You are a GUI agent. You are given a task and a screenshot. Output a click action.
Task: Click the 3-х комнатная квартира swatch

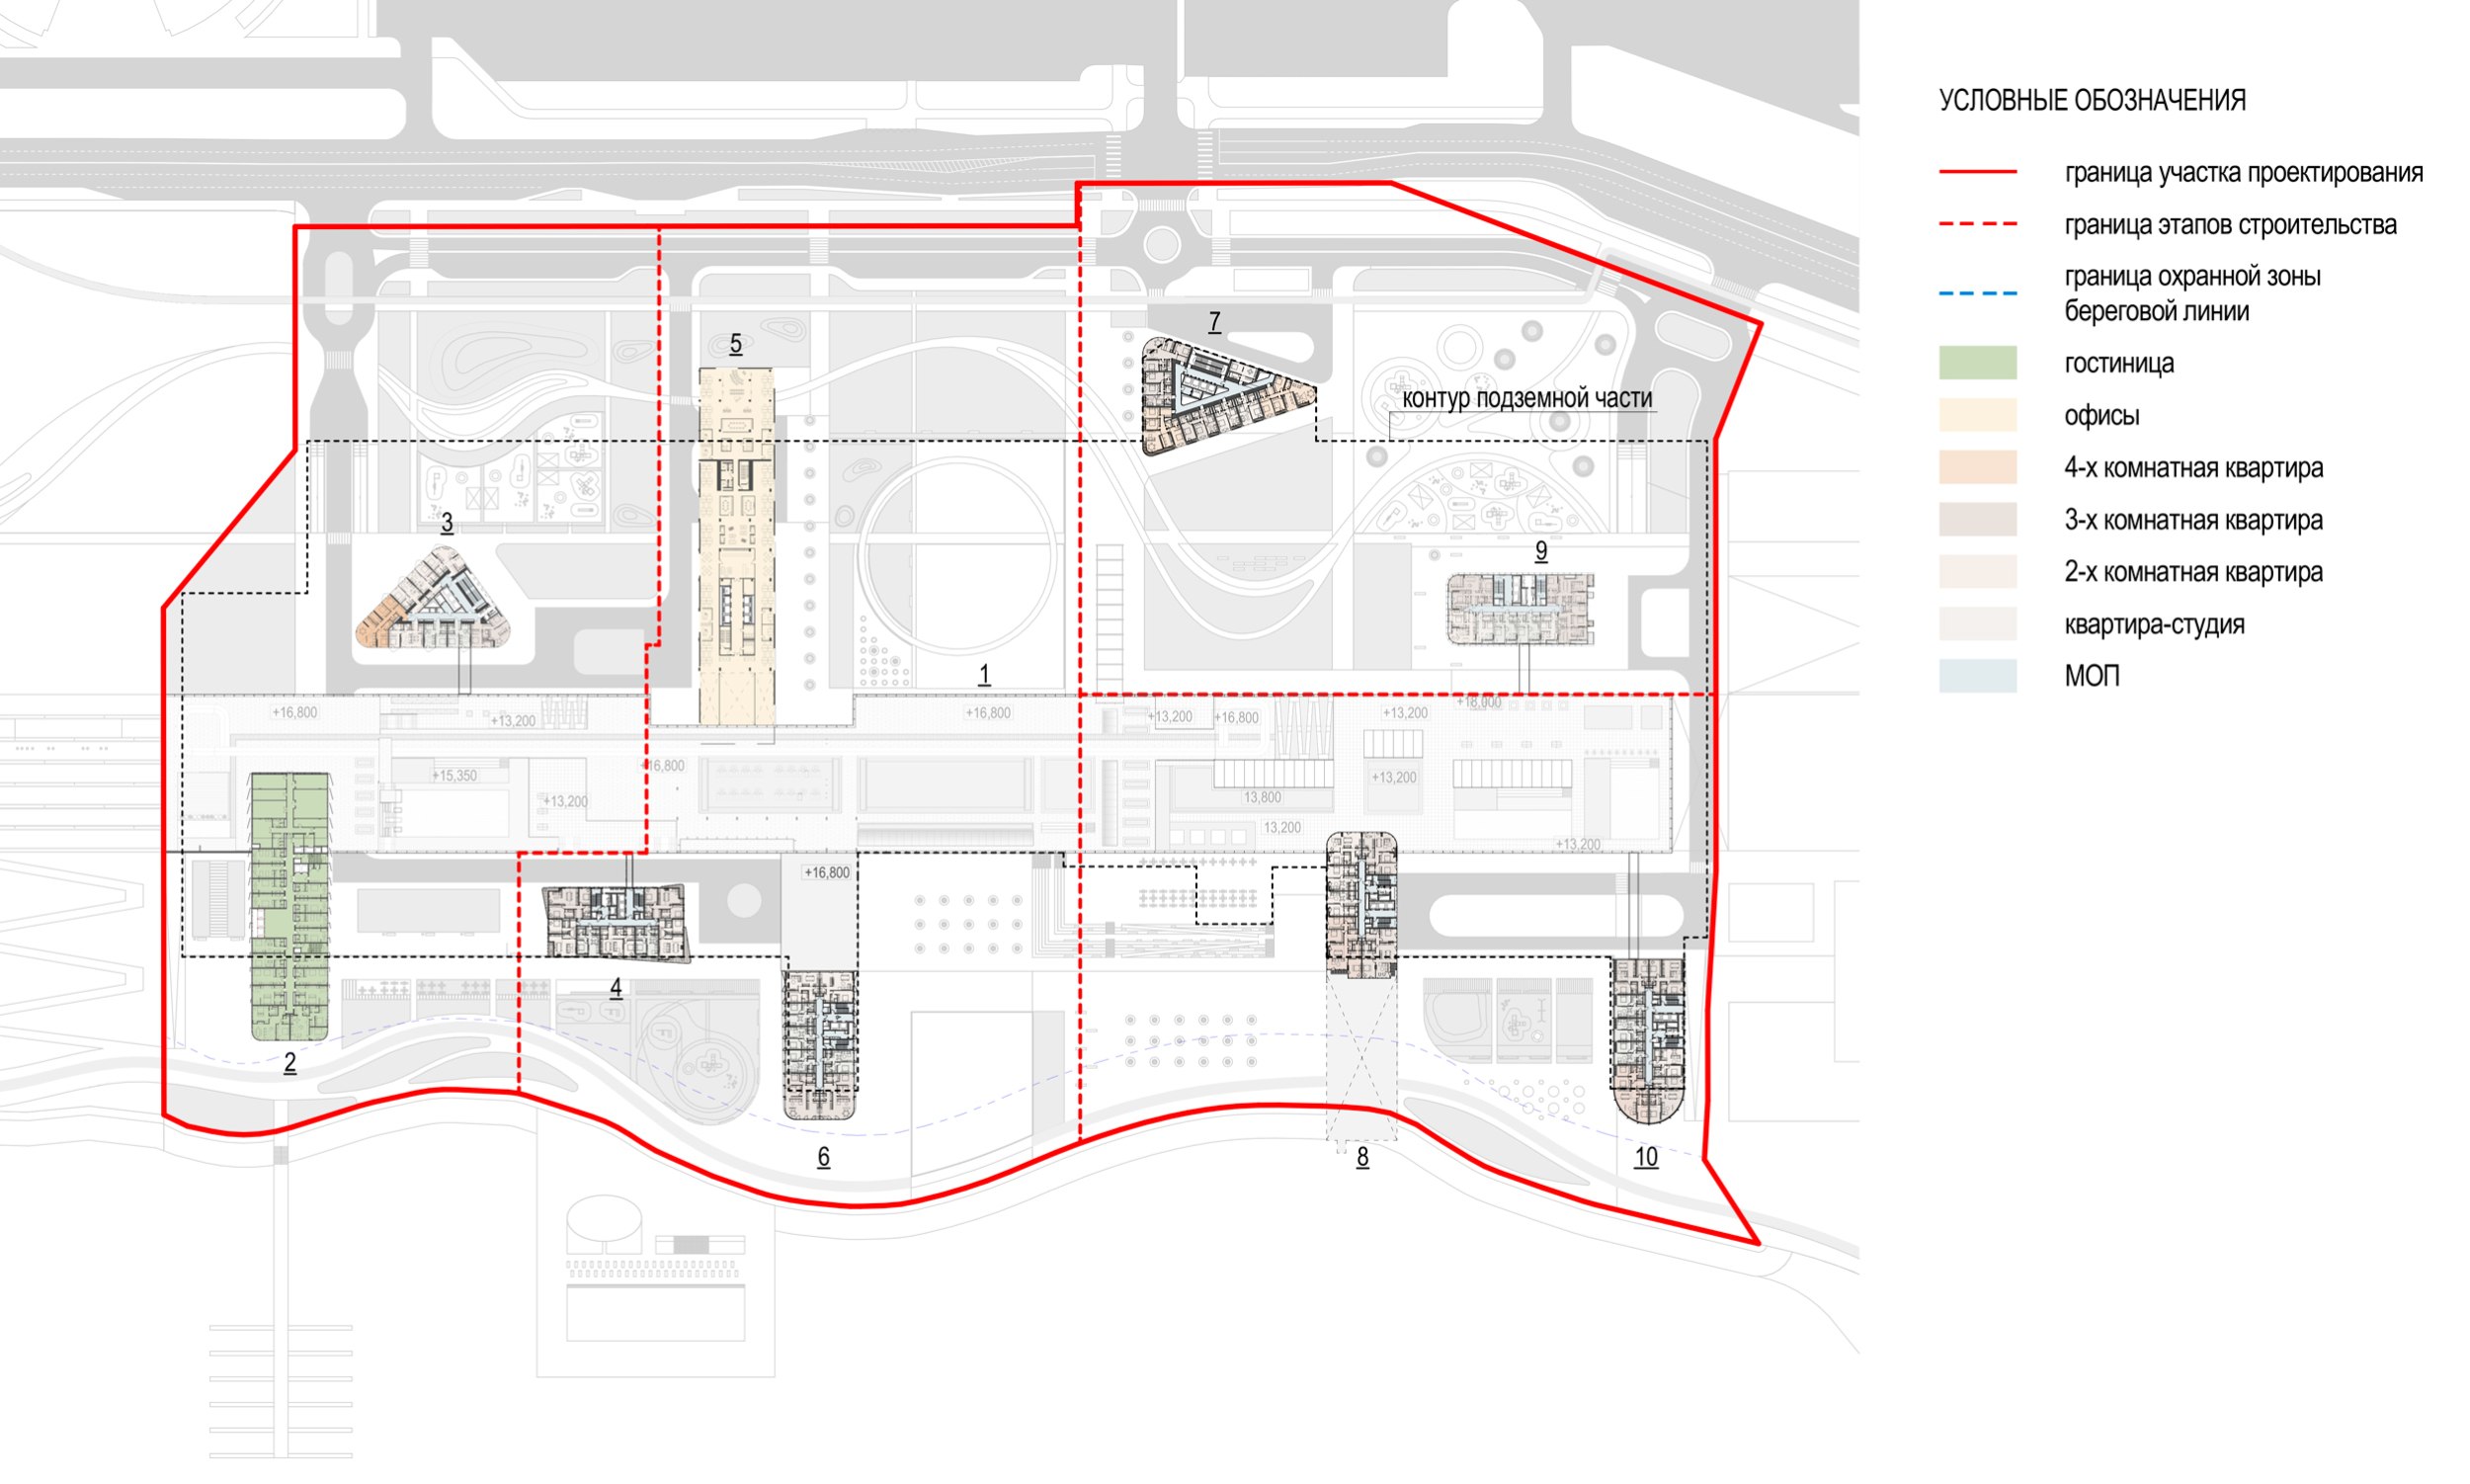coord(1976,519)
